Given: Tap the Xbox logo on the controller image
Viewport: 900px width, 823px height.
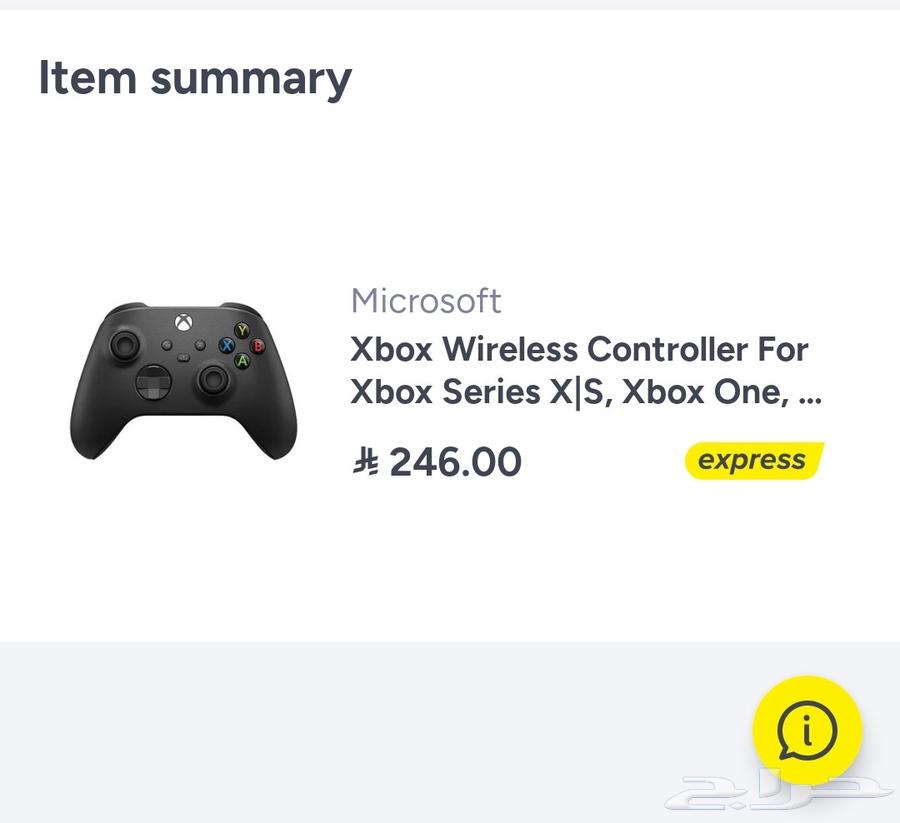Looking at the screenshot, I should 185,322.
